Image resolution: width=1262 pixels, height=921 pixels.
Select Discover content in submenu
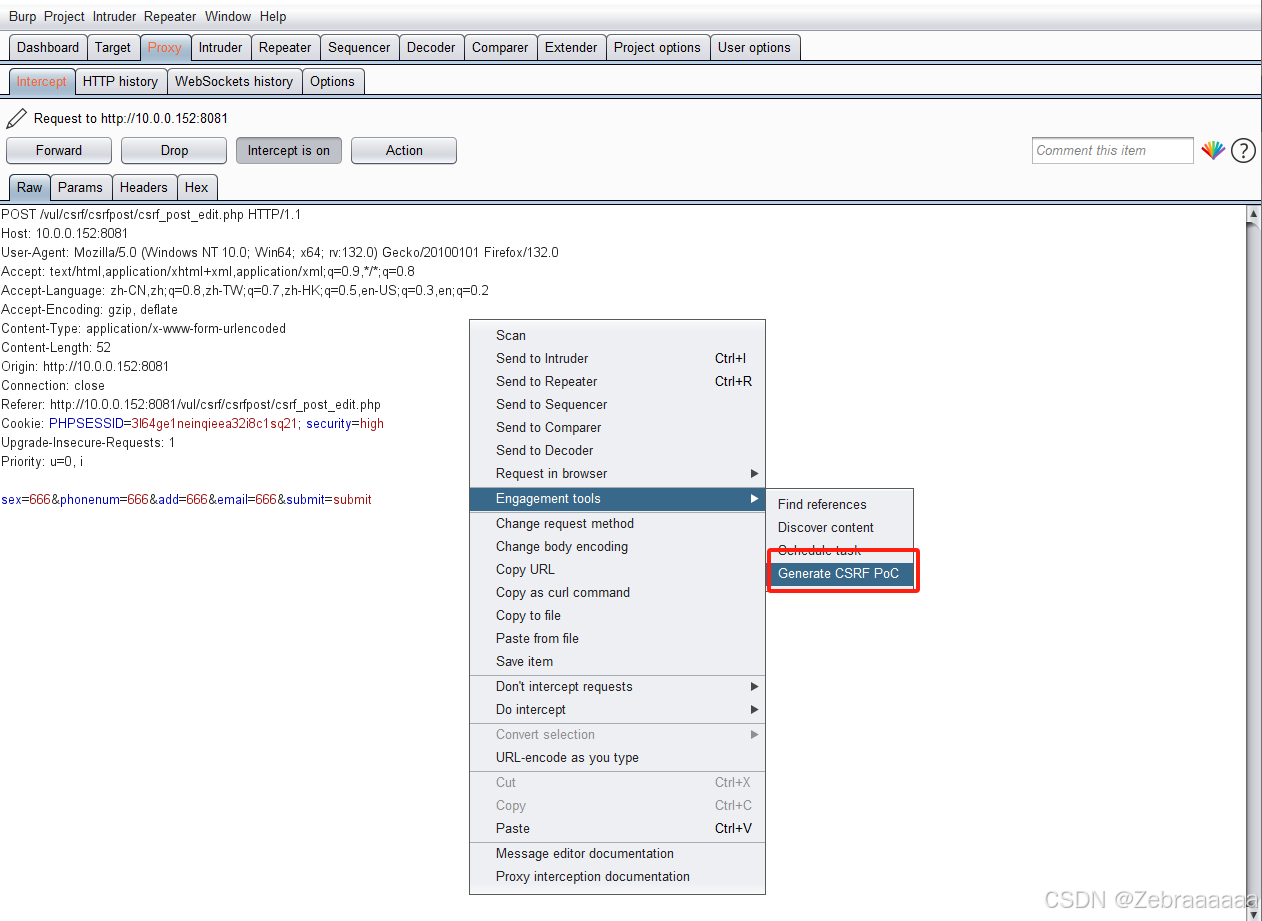(x=839, y=527)
